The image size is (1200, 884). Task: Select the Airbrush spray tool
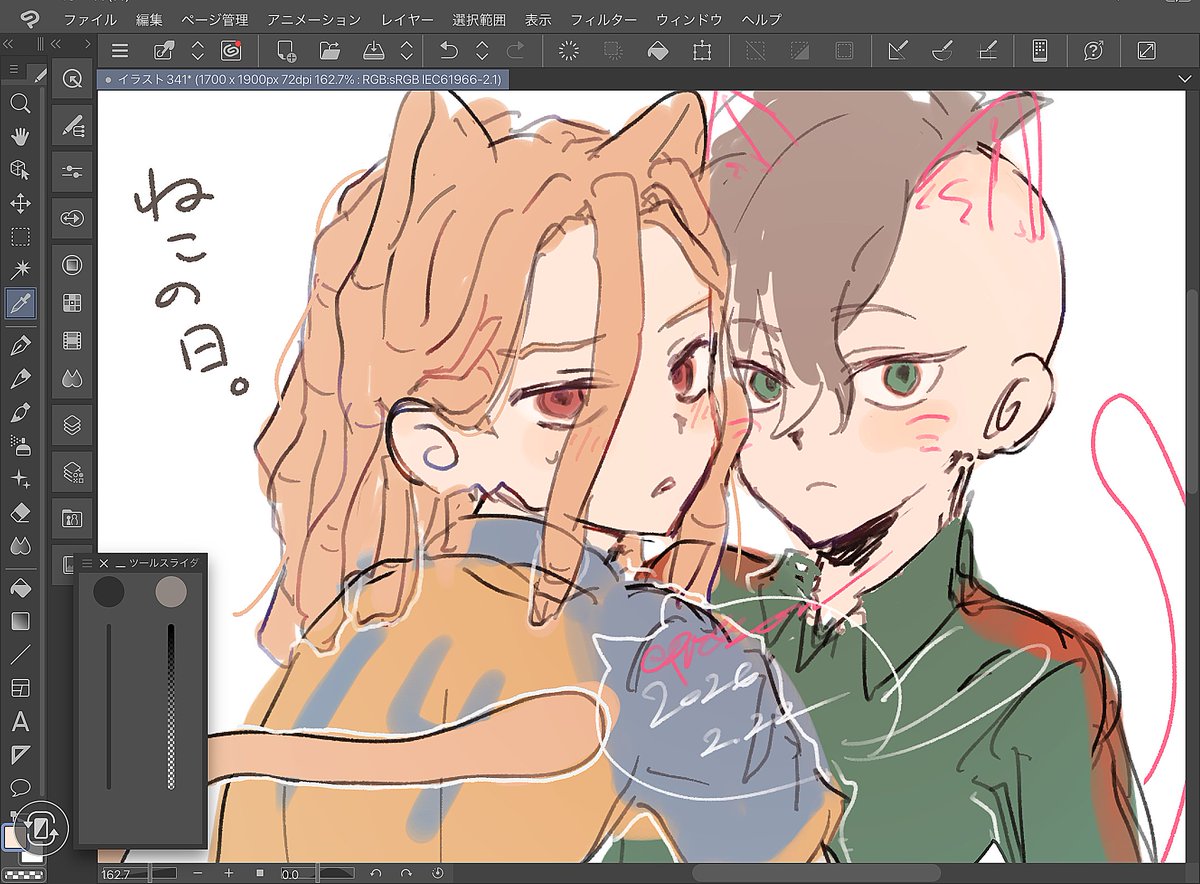click(x=20, y=445)
